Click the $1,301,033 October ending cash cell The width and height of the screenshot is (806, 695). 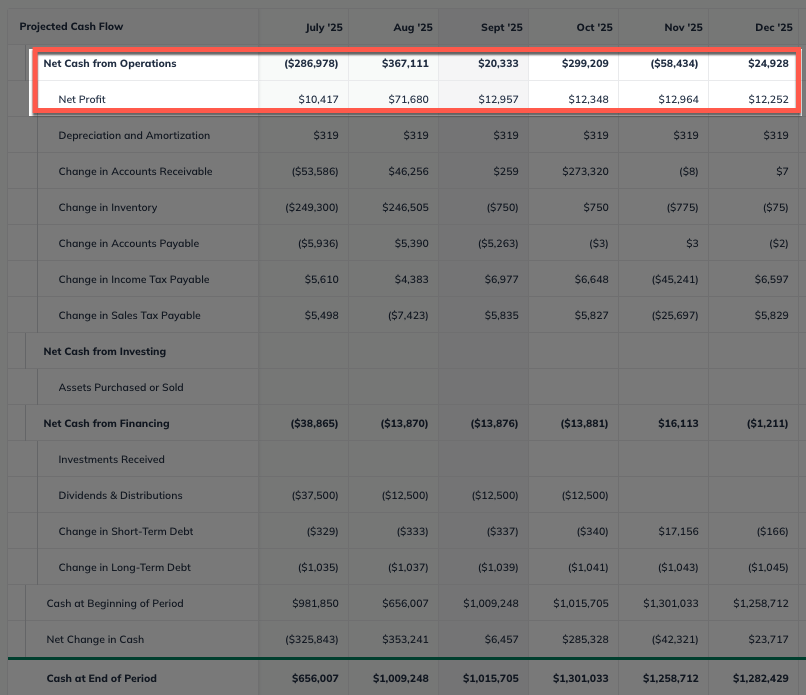581,678
